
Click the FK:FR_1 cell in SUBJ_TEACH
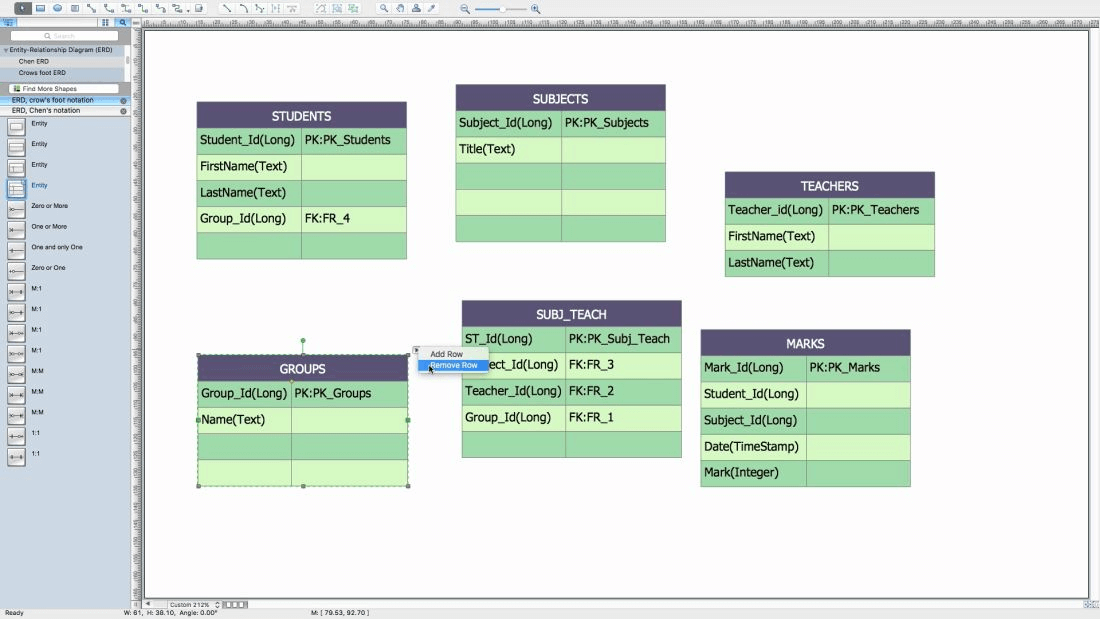click(623, 418)
